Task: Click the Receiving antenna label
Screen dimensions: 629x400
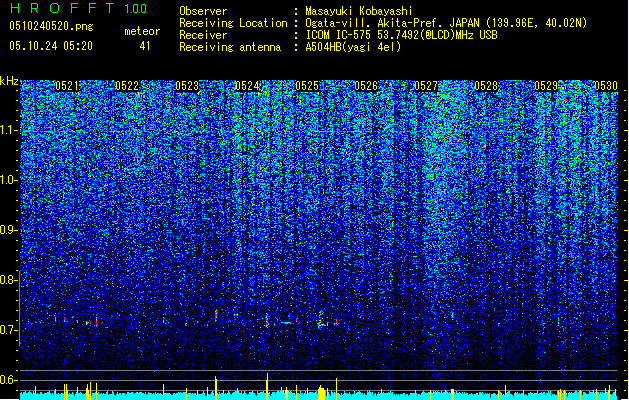Action: point(230,47)
